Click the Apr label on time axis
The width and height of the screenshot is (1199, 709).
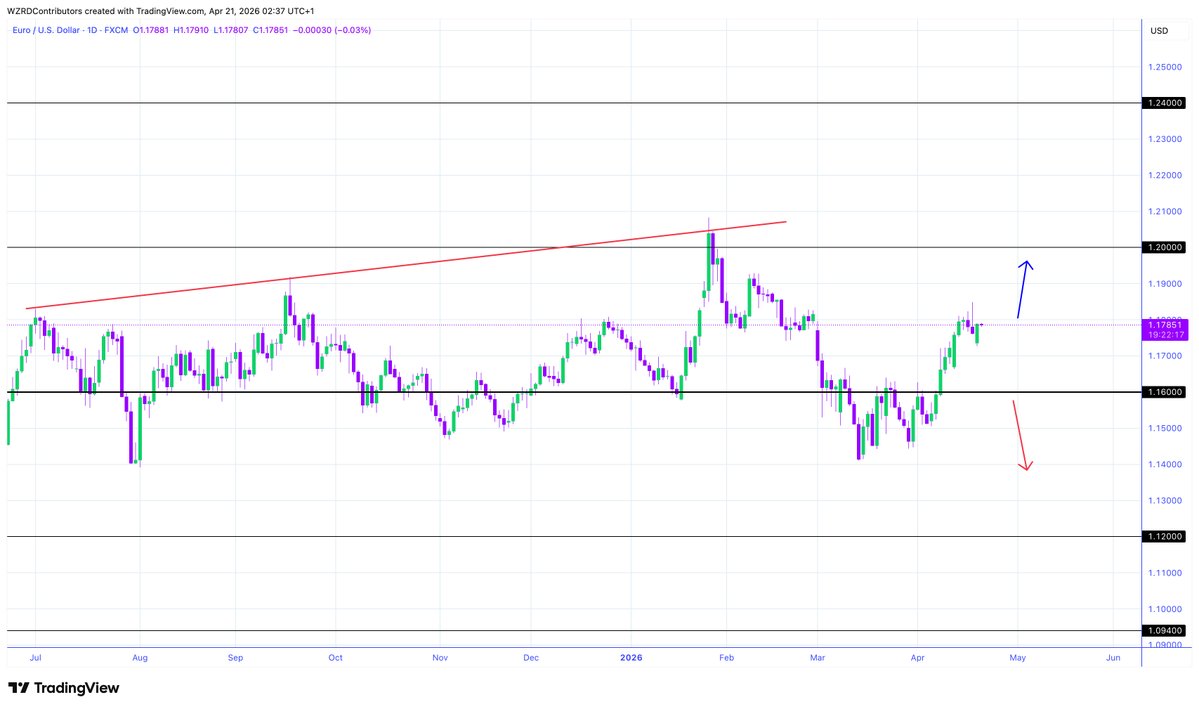[918, 658]
